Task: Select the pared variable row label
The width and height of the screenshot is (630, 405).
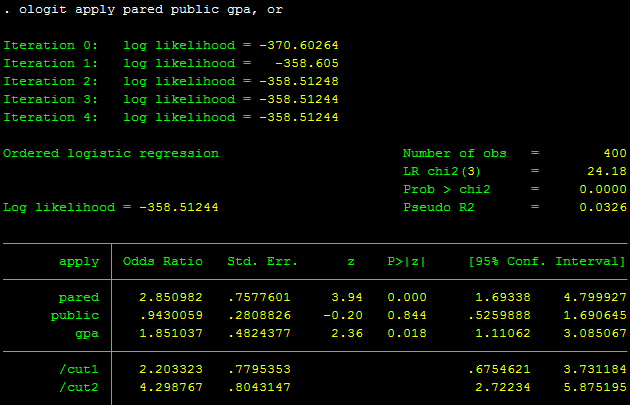Action: (x=78, y=298)
